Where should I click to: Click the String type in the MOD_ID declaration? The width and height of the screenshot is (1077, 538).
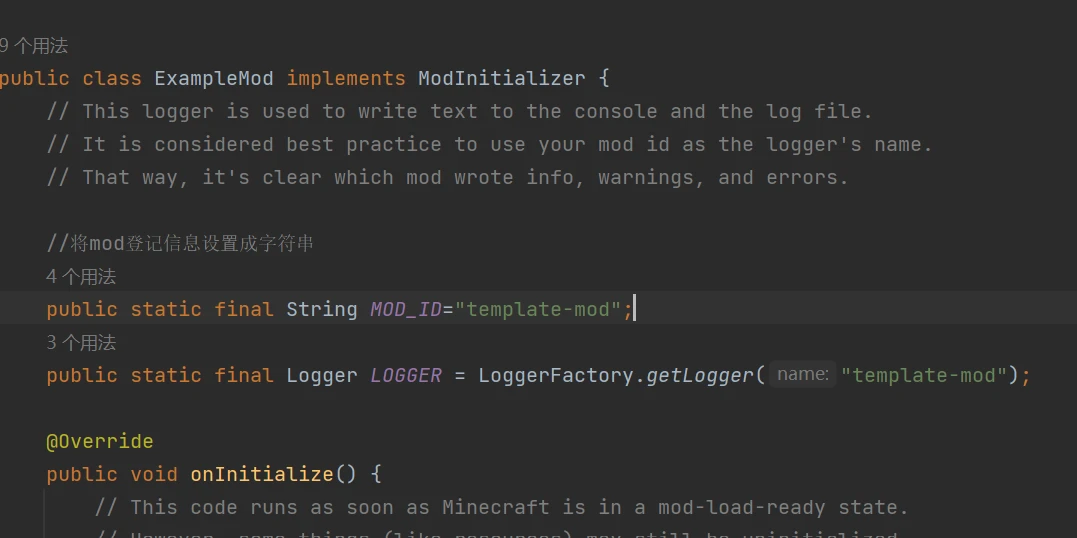(322, 310)
